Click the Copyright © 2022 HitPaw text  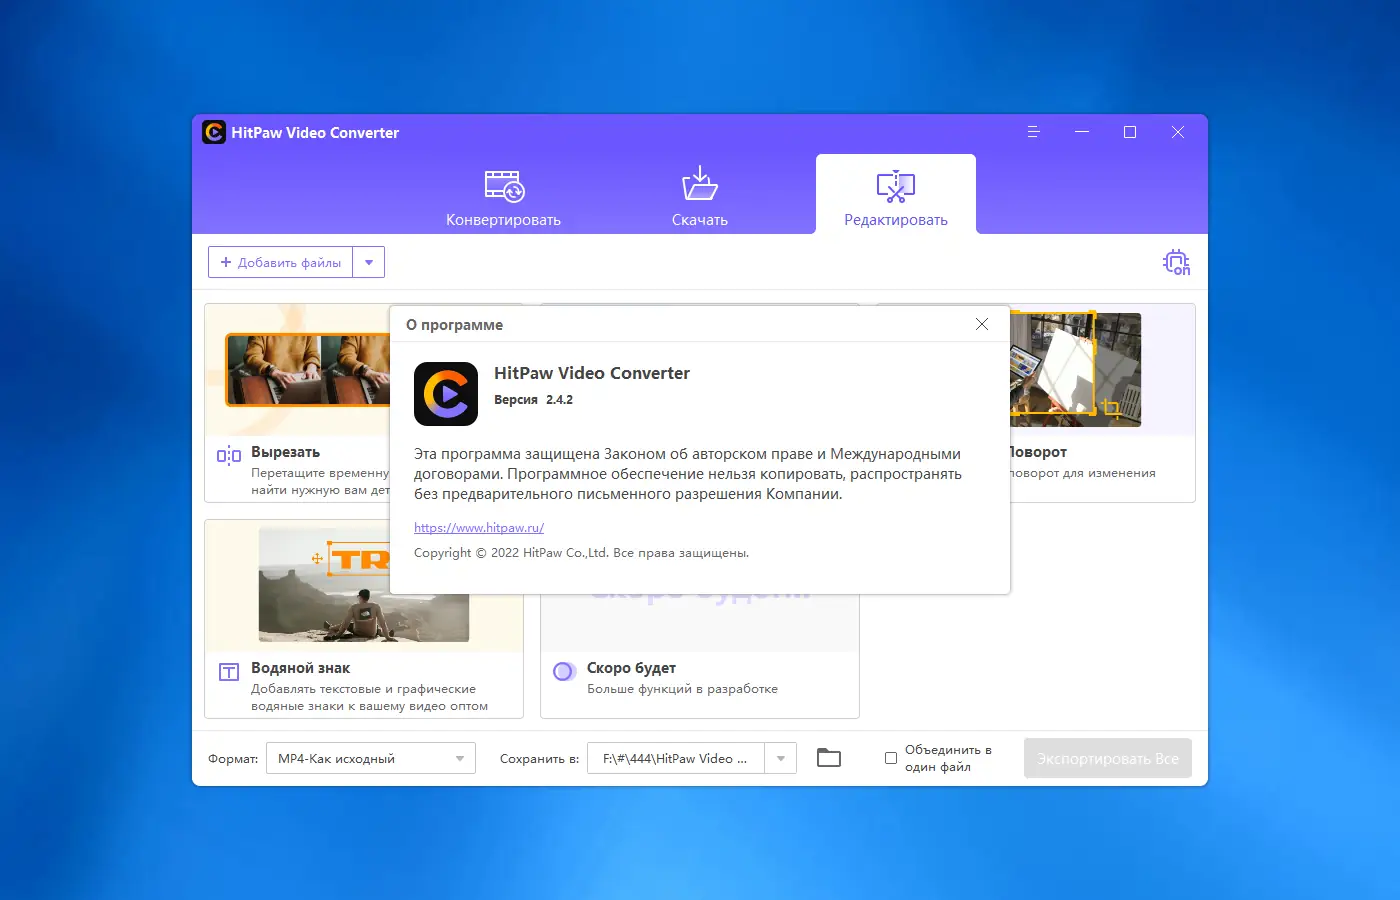[x=581, y=553]
